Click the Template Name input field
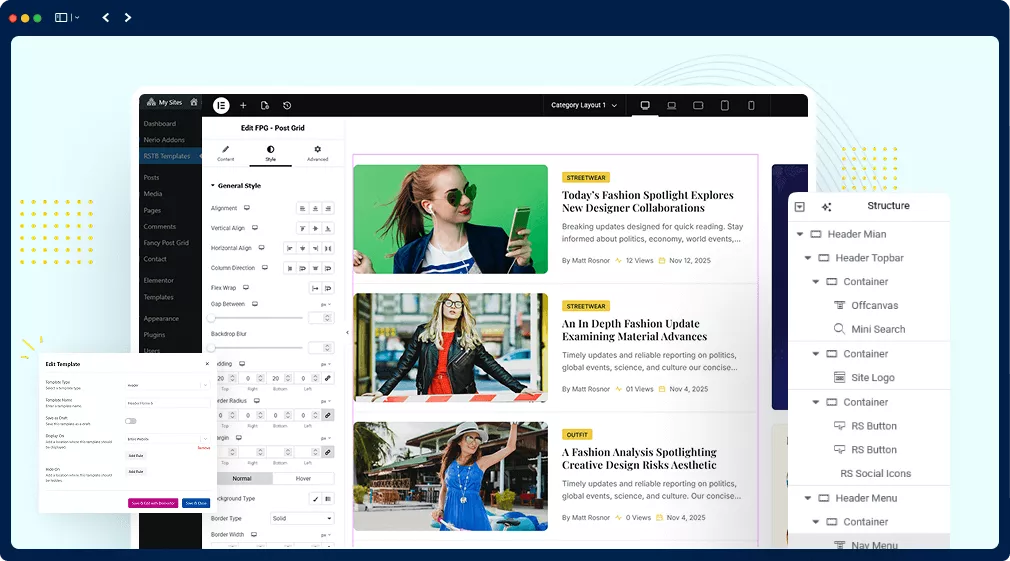 tap(167, 403)
